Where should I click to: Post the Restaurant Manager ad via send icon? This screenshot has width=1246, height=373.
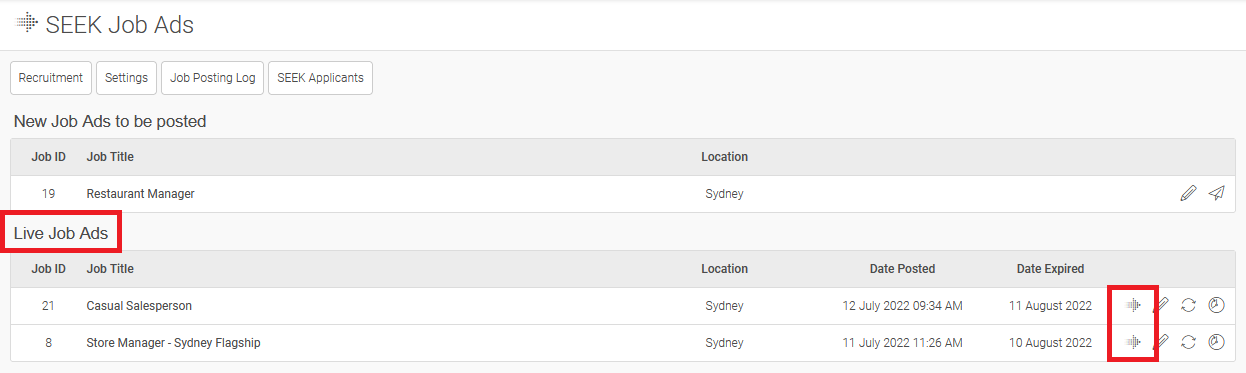1216,194
